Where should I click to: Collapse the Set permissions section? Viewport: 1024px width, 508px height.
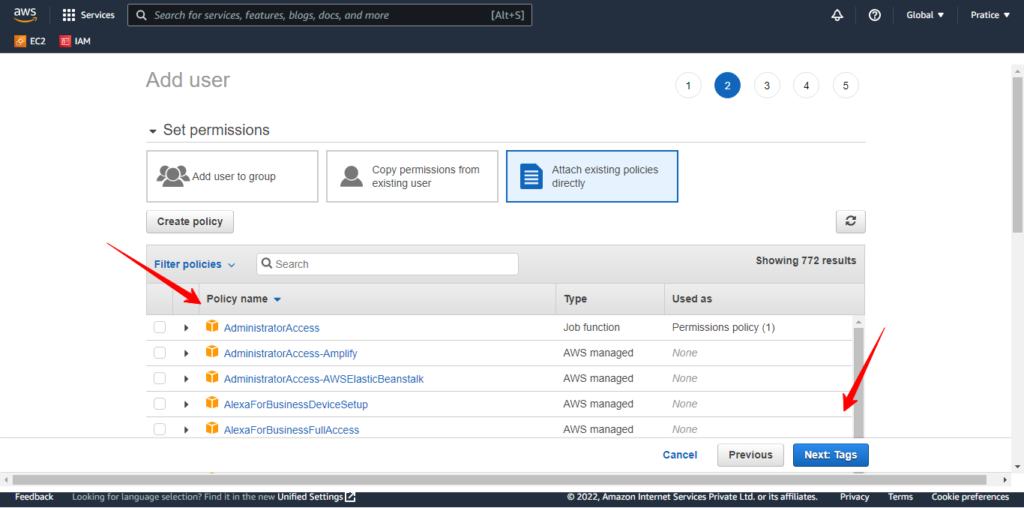153,131
